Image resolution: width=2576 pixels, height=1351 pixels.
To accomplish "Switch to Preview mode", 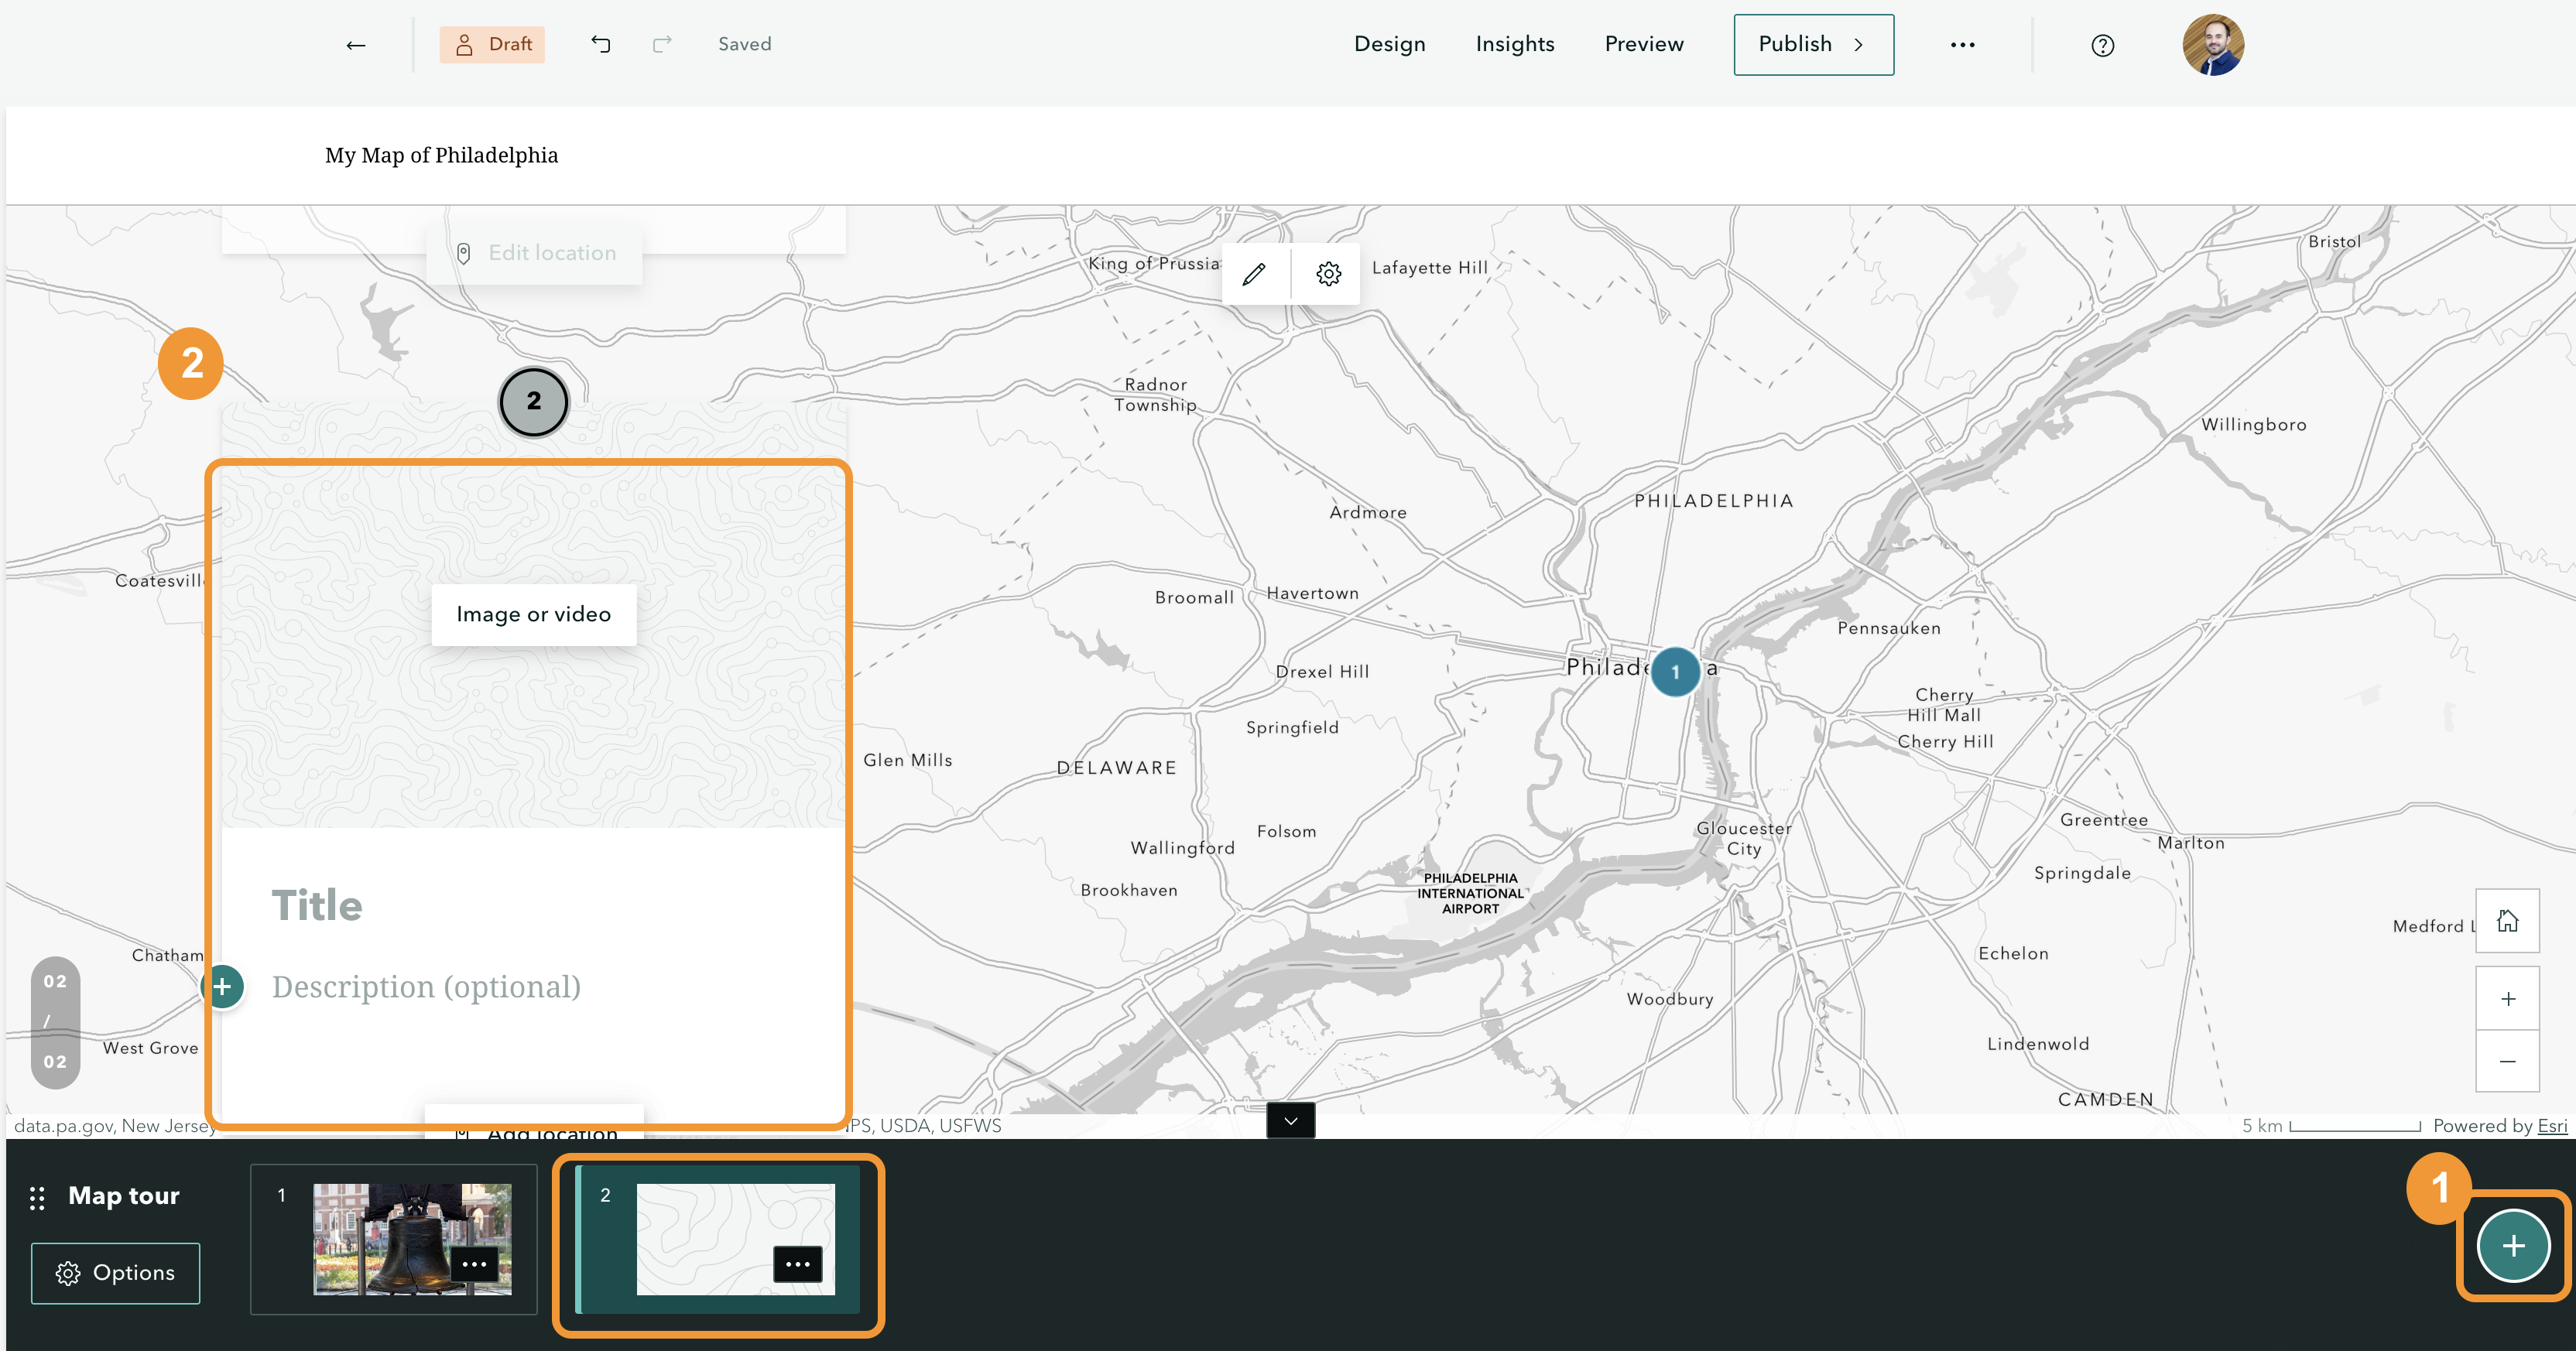I will point(1643,44).
